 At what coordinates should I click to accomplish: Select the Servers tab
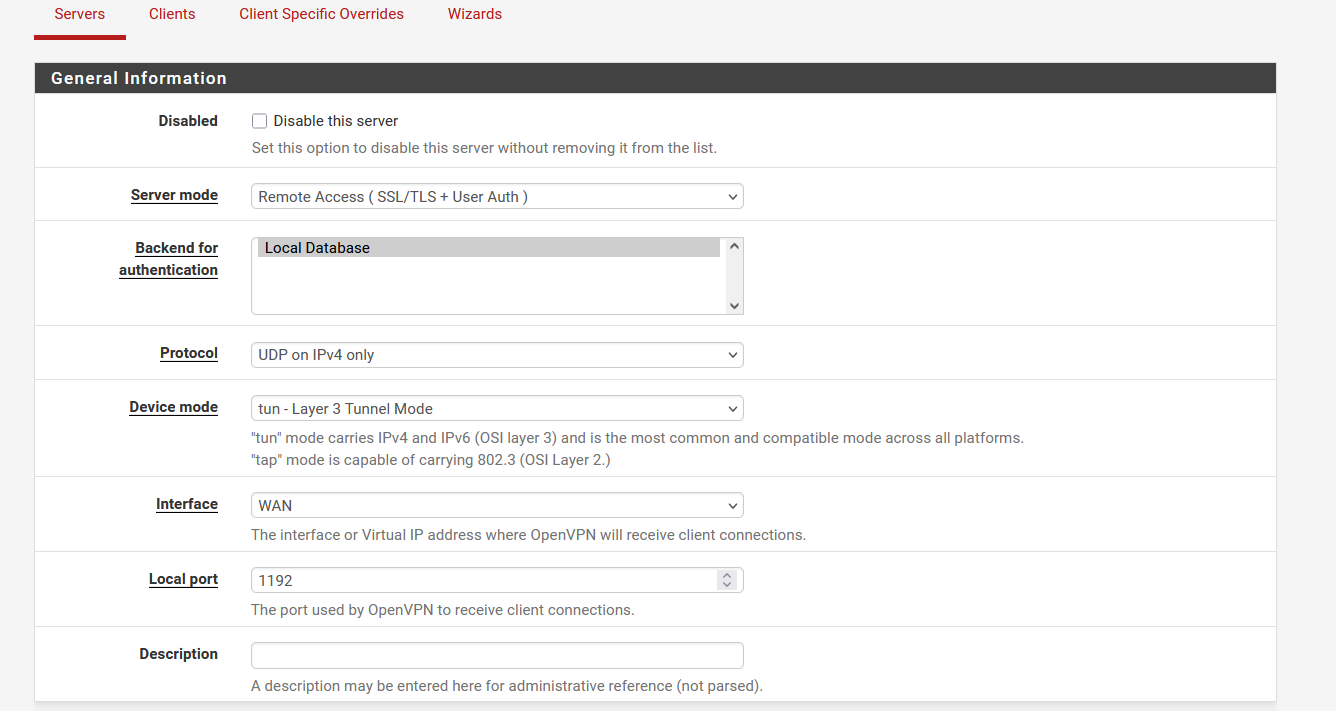[79, 14]
